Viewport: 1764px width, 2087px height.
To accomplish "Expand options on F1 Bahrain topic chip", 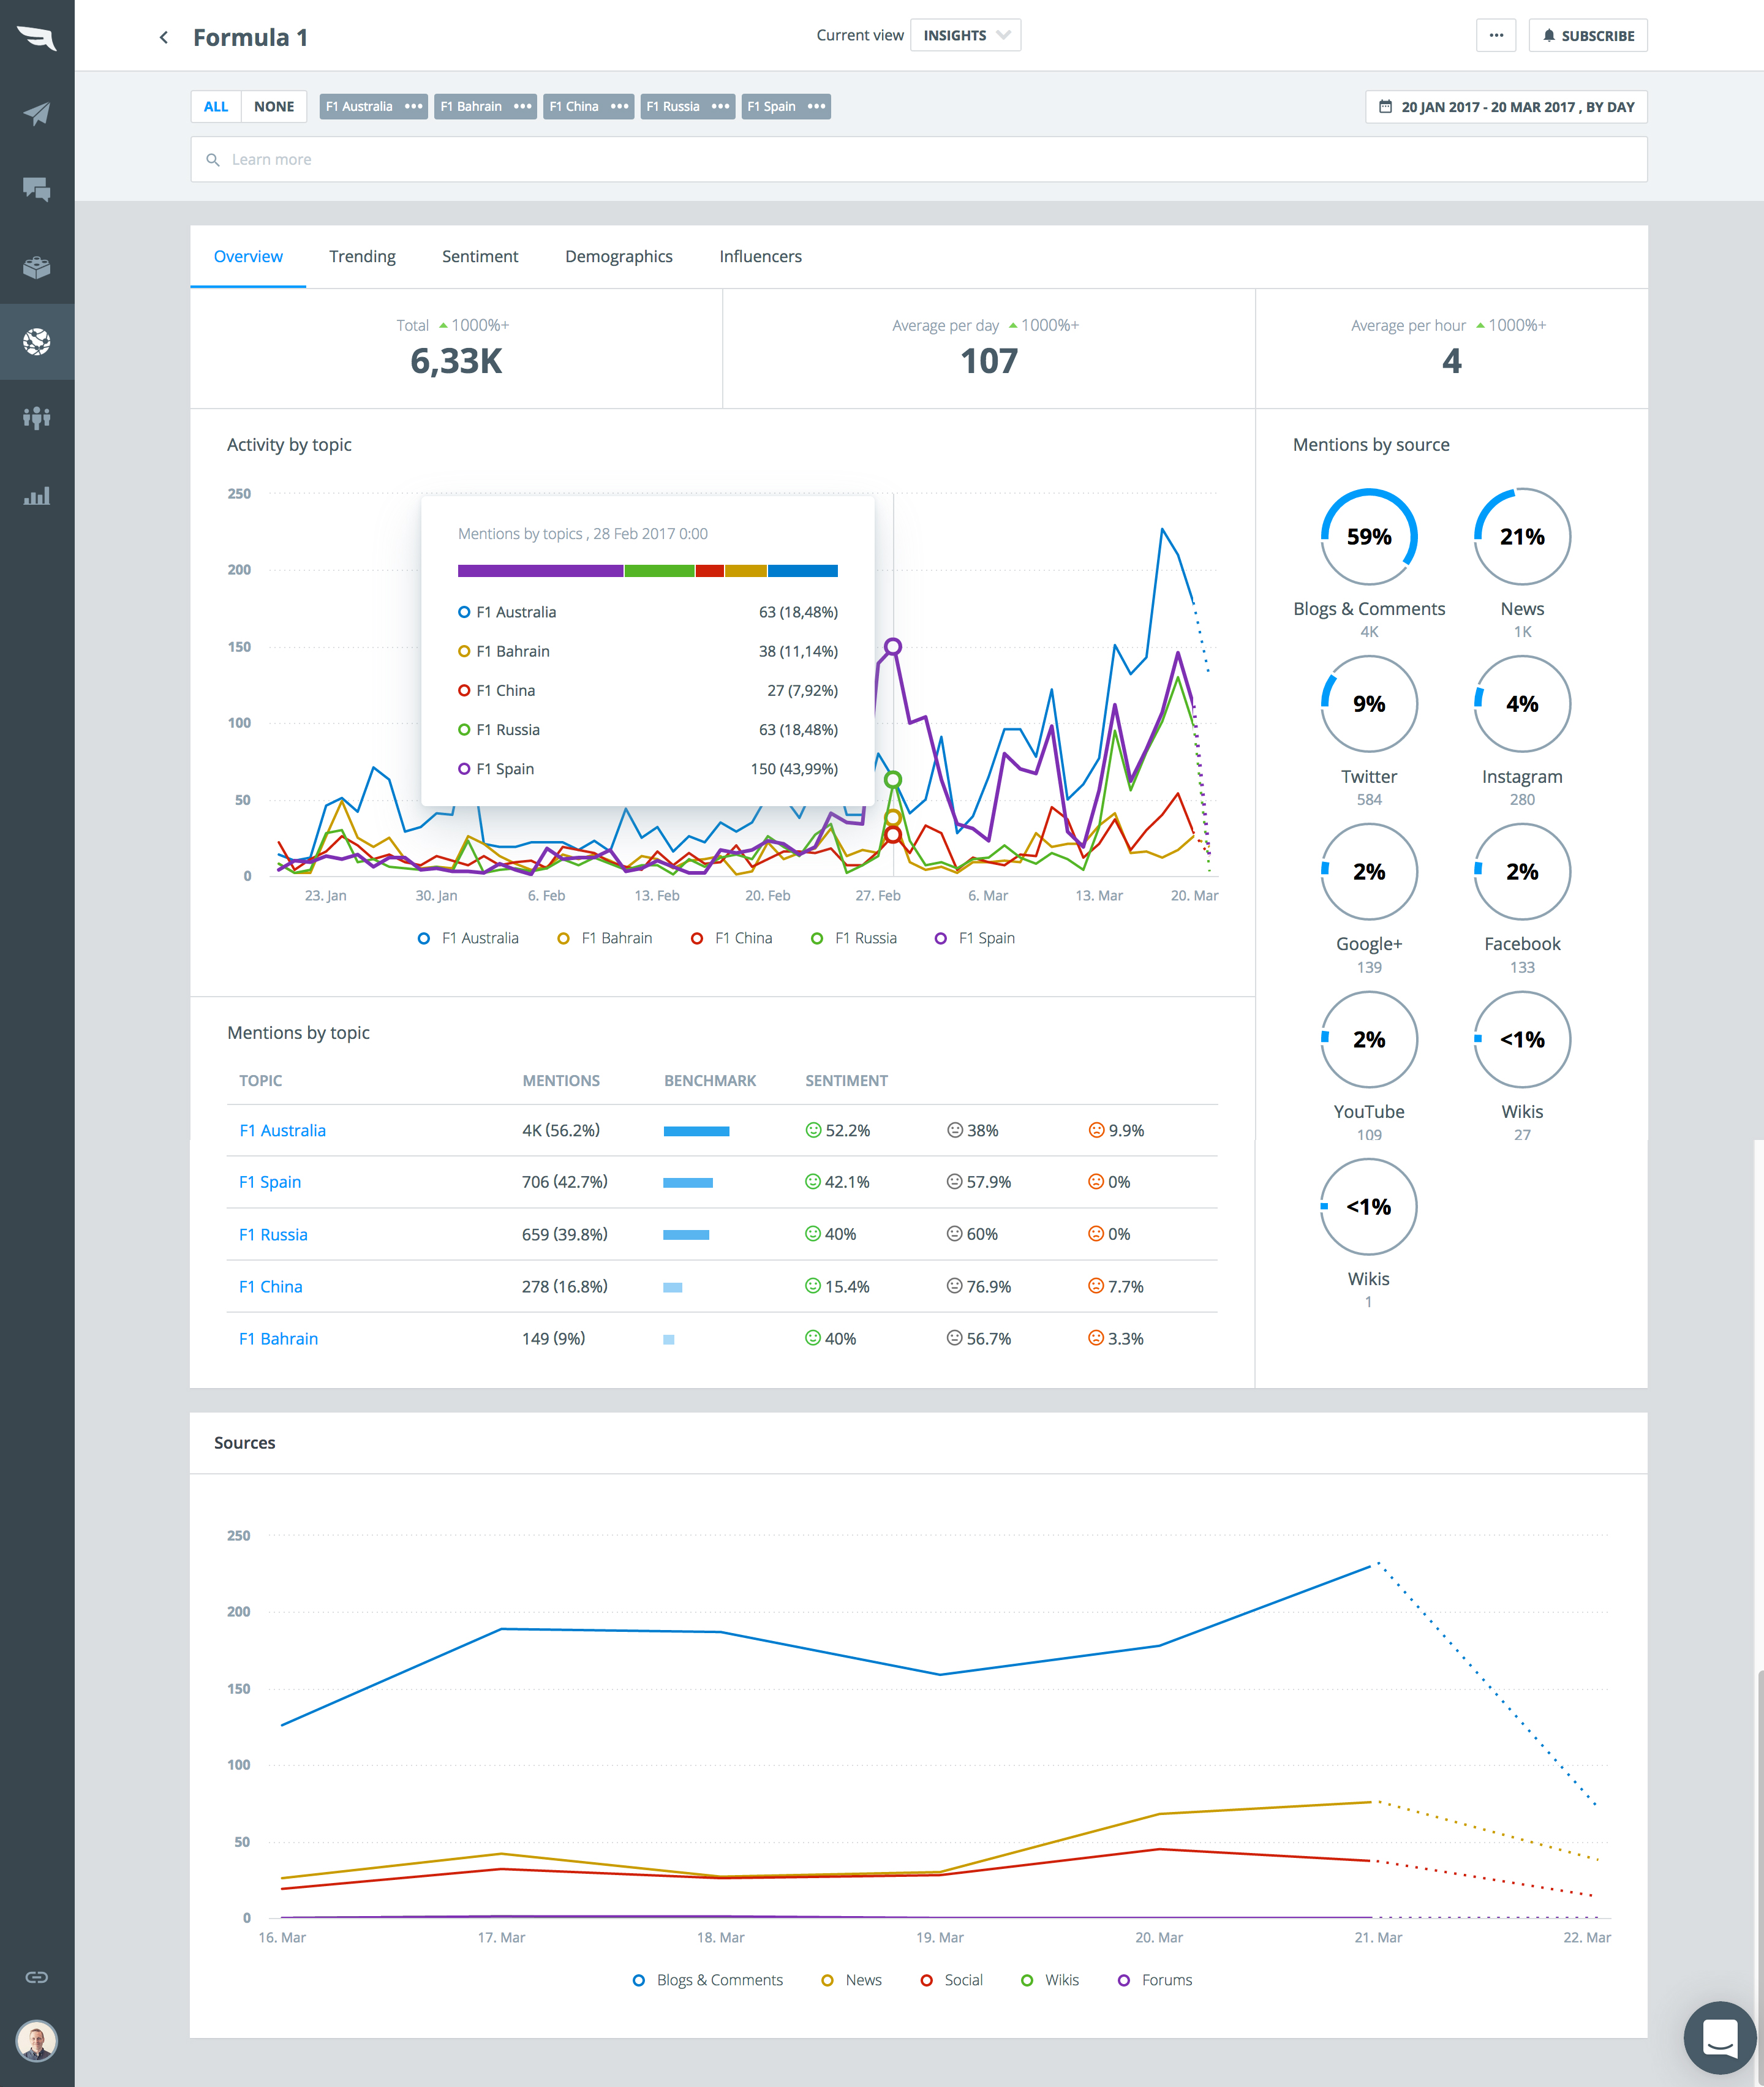I will tap(523, 107).
